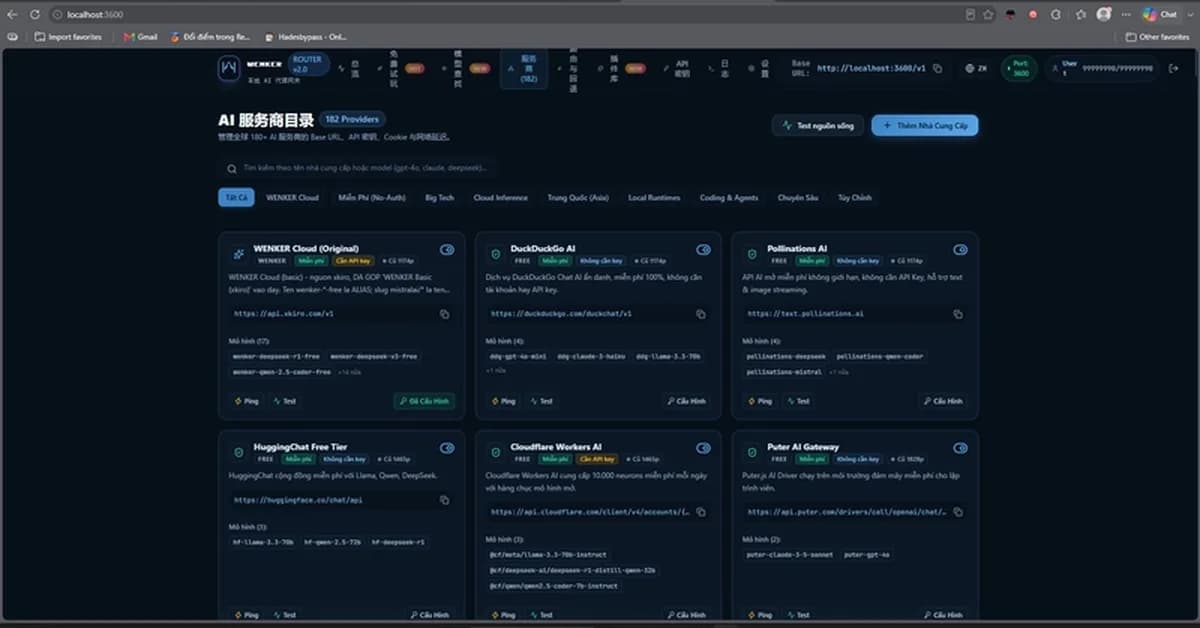
Task: Click the magnifier icon in search box
Action: point(232,169)
